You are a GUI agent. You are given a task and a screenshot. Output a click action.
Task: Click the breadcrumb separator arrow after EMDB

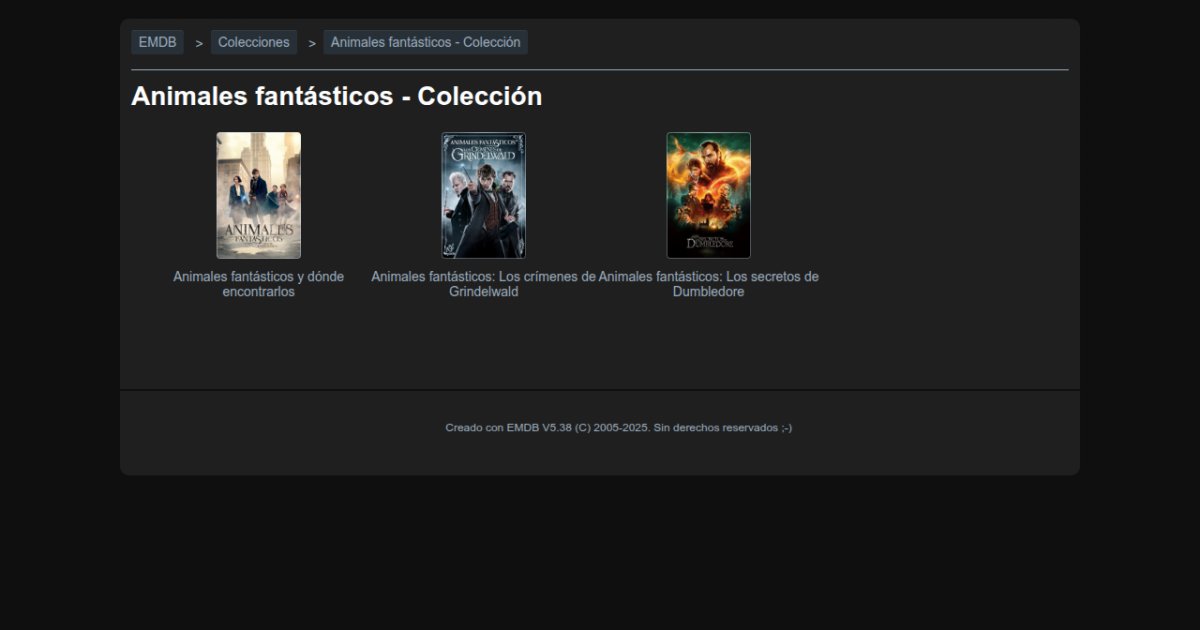pyautogui.click(x=199, y=43)
